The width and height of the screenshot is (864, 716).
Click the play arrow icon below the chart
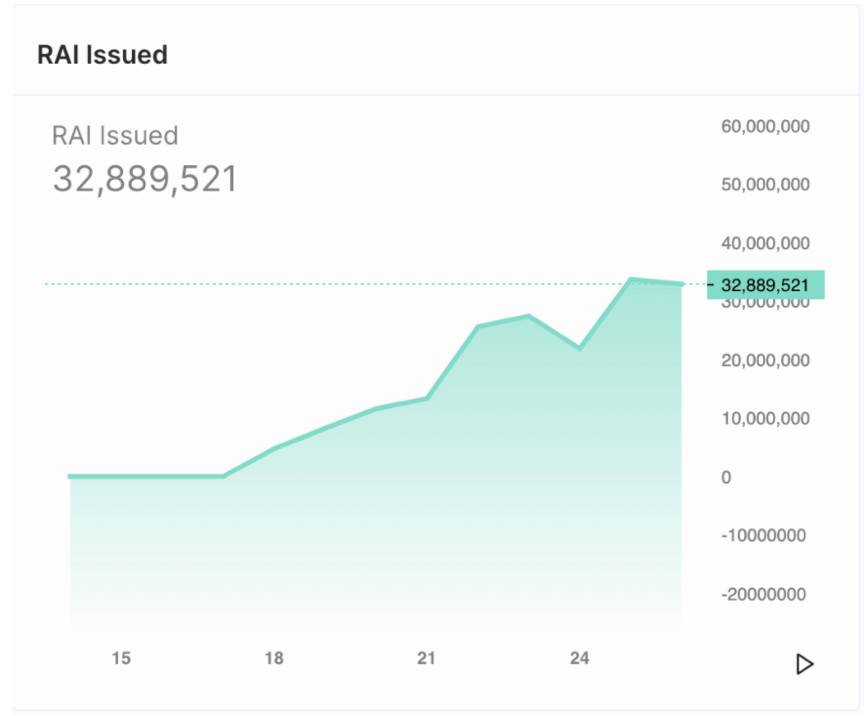click(804, 664)
